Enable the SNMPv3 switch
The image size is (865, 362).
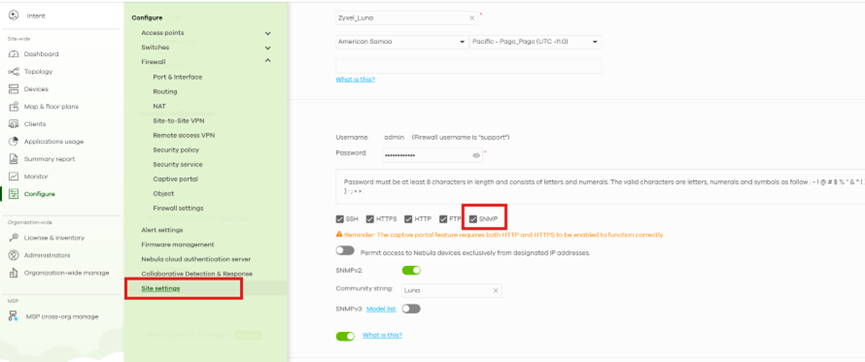click(x=411, y=309)
